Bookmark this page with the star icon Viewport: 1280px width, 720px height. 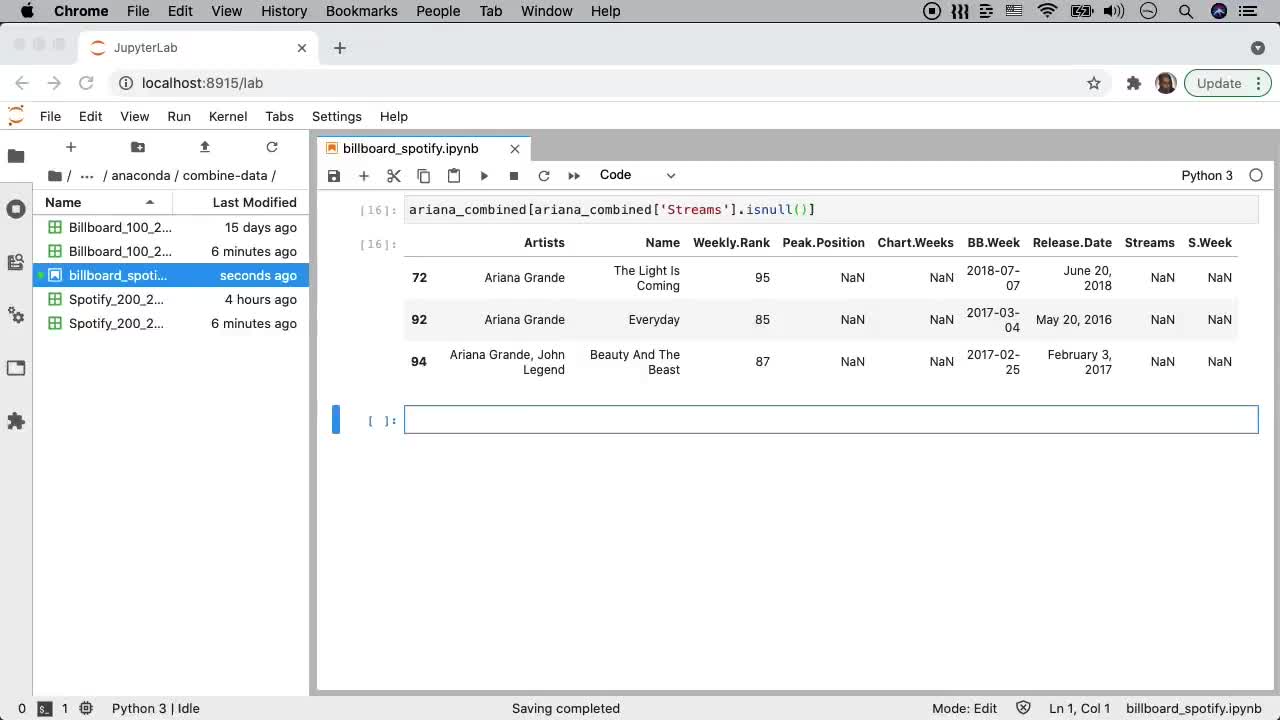[x=1094, y=83]
